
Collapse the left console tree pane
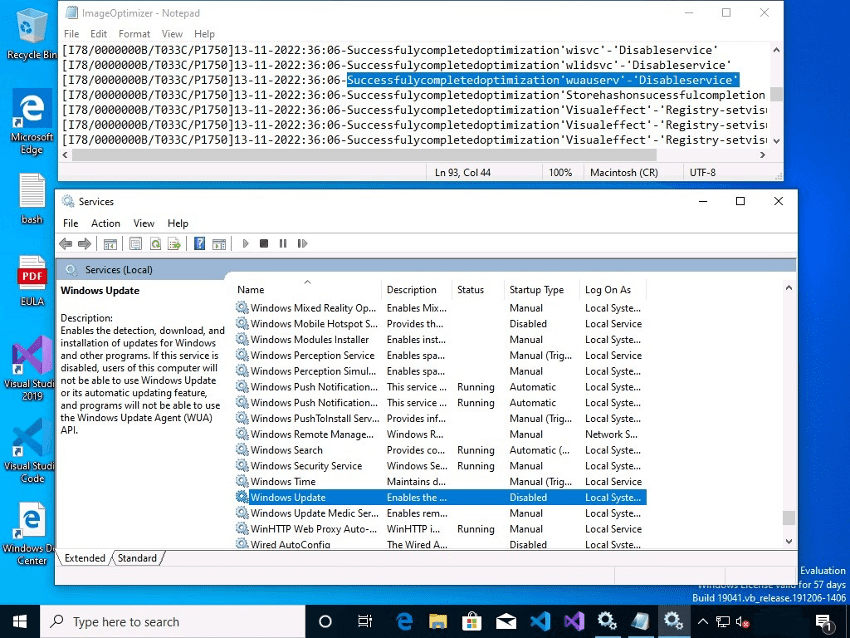112,243
